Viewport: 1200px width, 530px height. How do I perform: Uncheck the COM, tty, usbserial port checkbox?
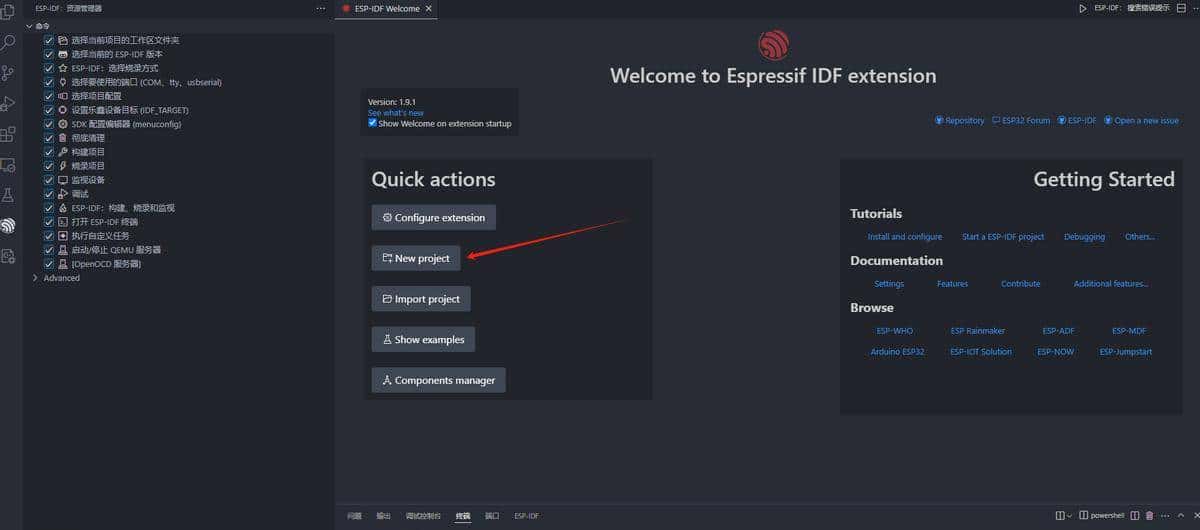(x=49, y=82)
